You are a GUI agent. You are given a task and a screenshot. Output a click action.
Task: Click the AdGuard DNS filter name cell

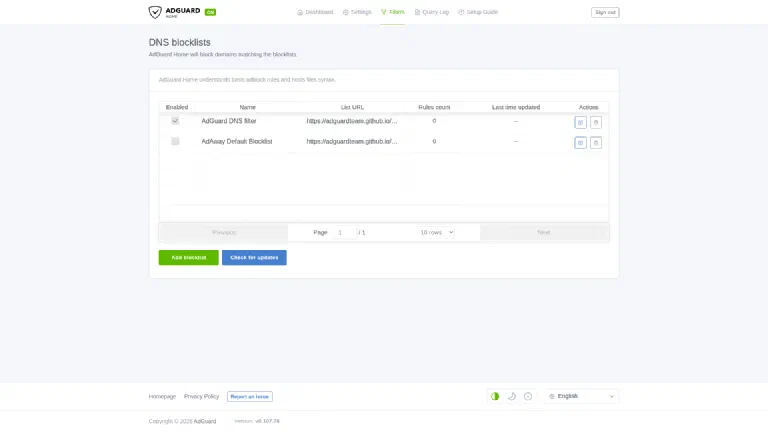229,121
